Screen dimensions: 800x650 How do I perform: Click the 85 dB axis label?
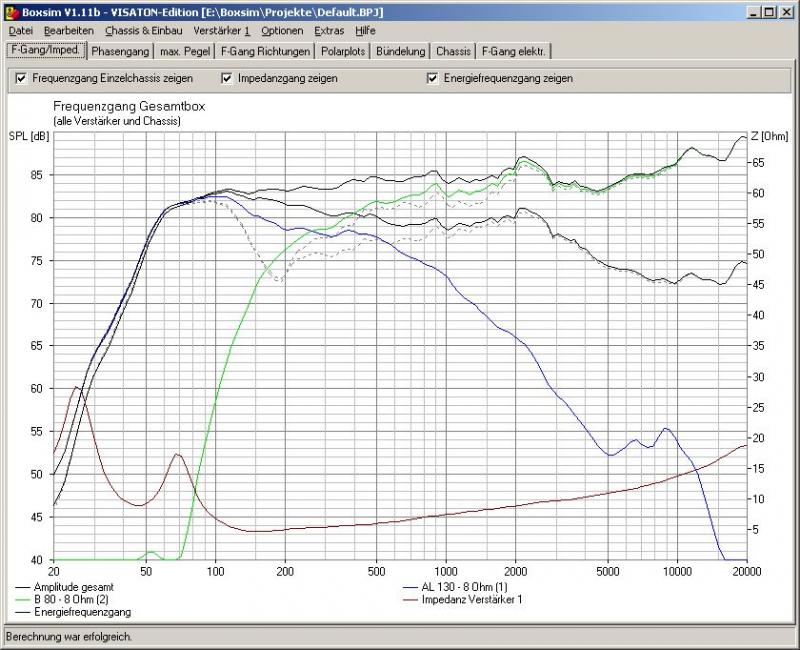tap(37, 175)
